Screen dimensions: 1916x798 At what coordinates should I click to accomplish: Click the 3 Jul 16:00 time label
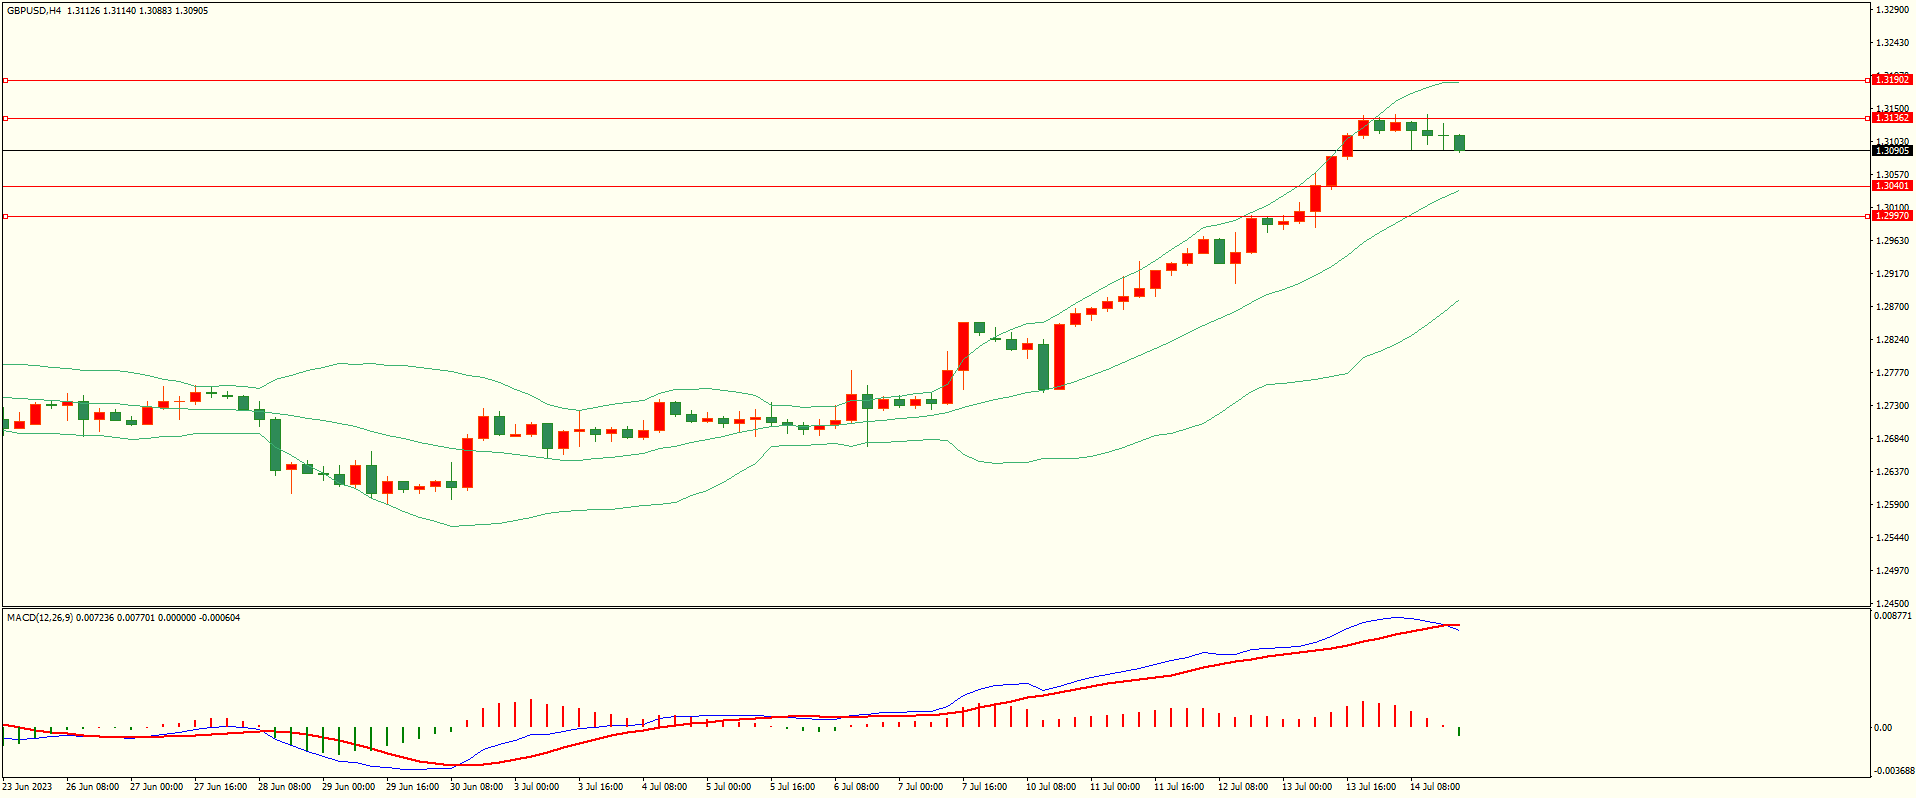click(601, 787)
